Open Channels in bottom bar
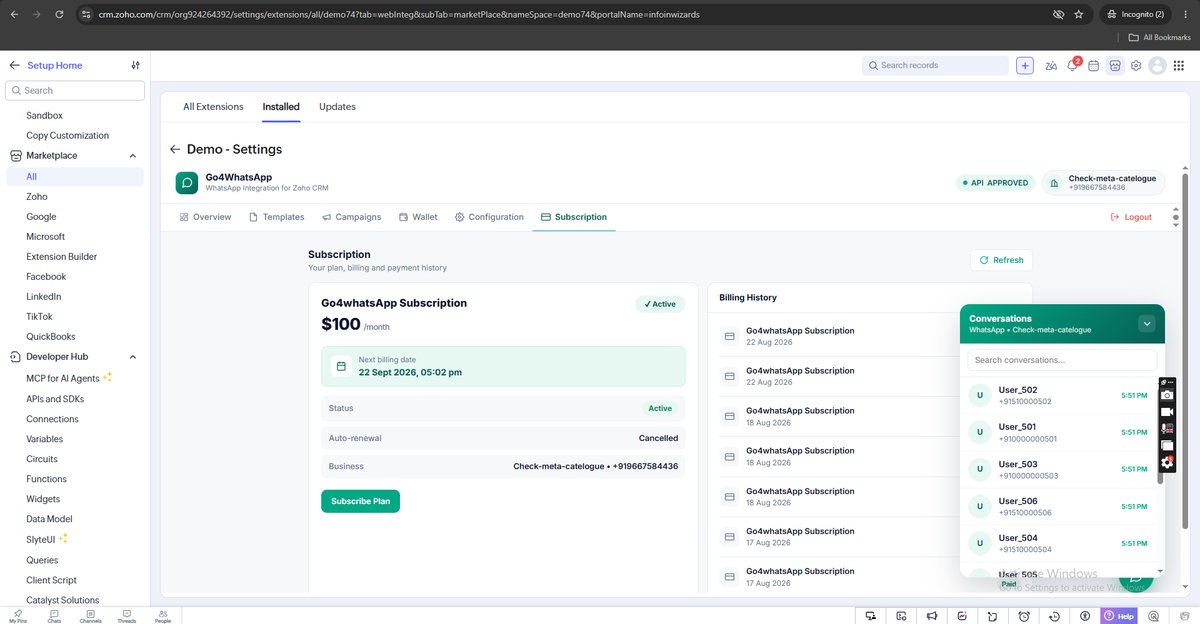The image size is (1200, 624). click(x=90, y=616)
